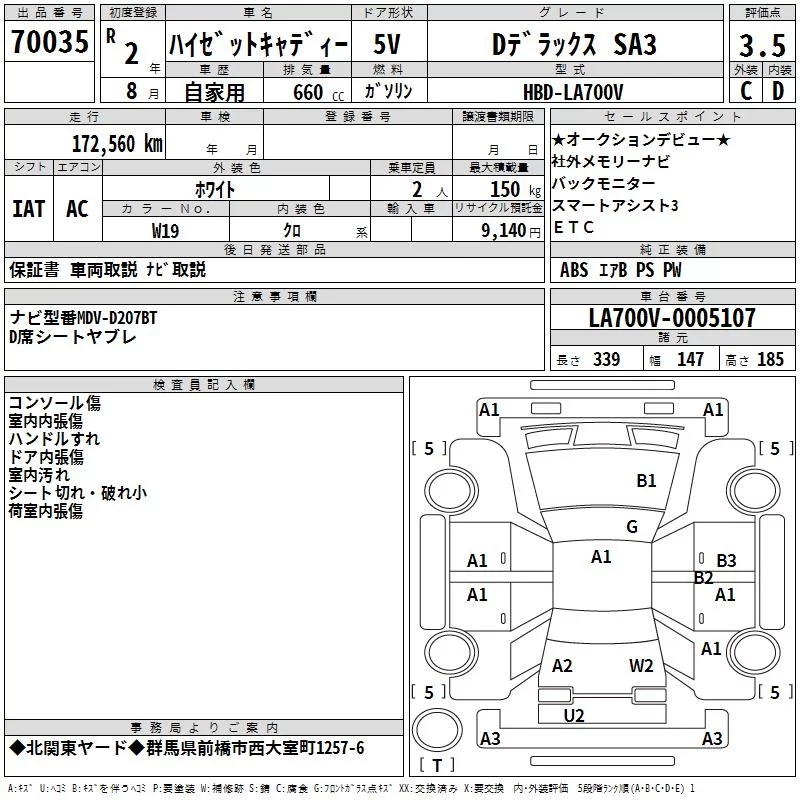Select the B2 mark on right side

[x=703, y=578]
